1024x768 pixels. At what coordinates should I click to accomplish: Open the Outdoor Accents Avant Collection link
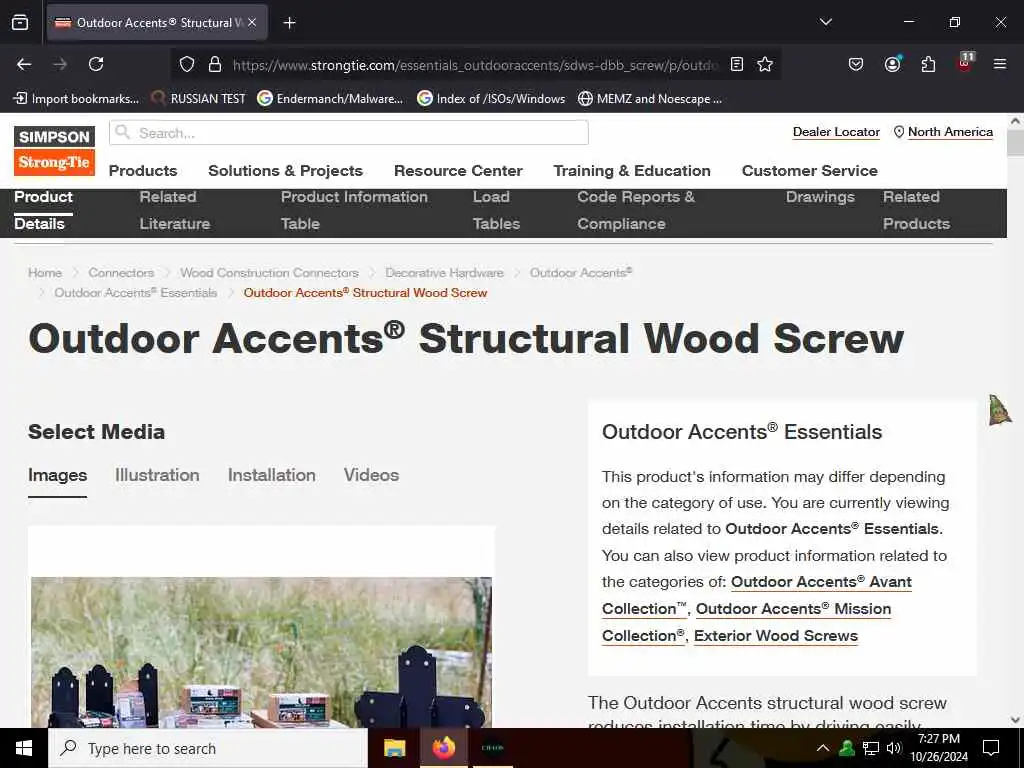coord(820,582)
